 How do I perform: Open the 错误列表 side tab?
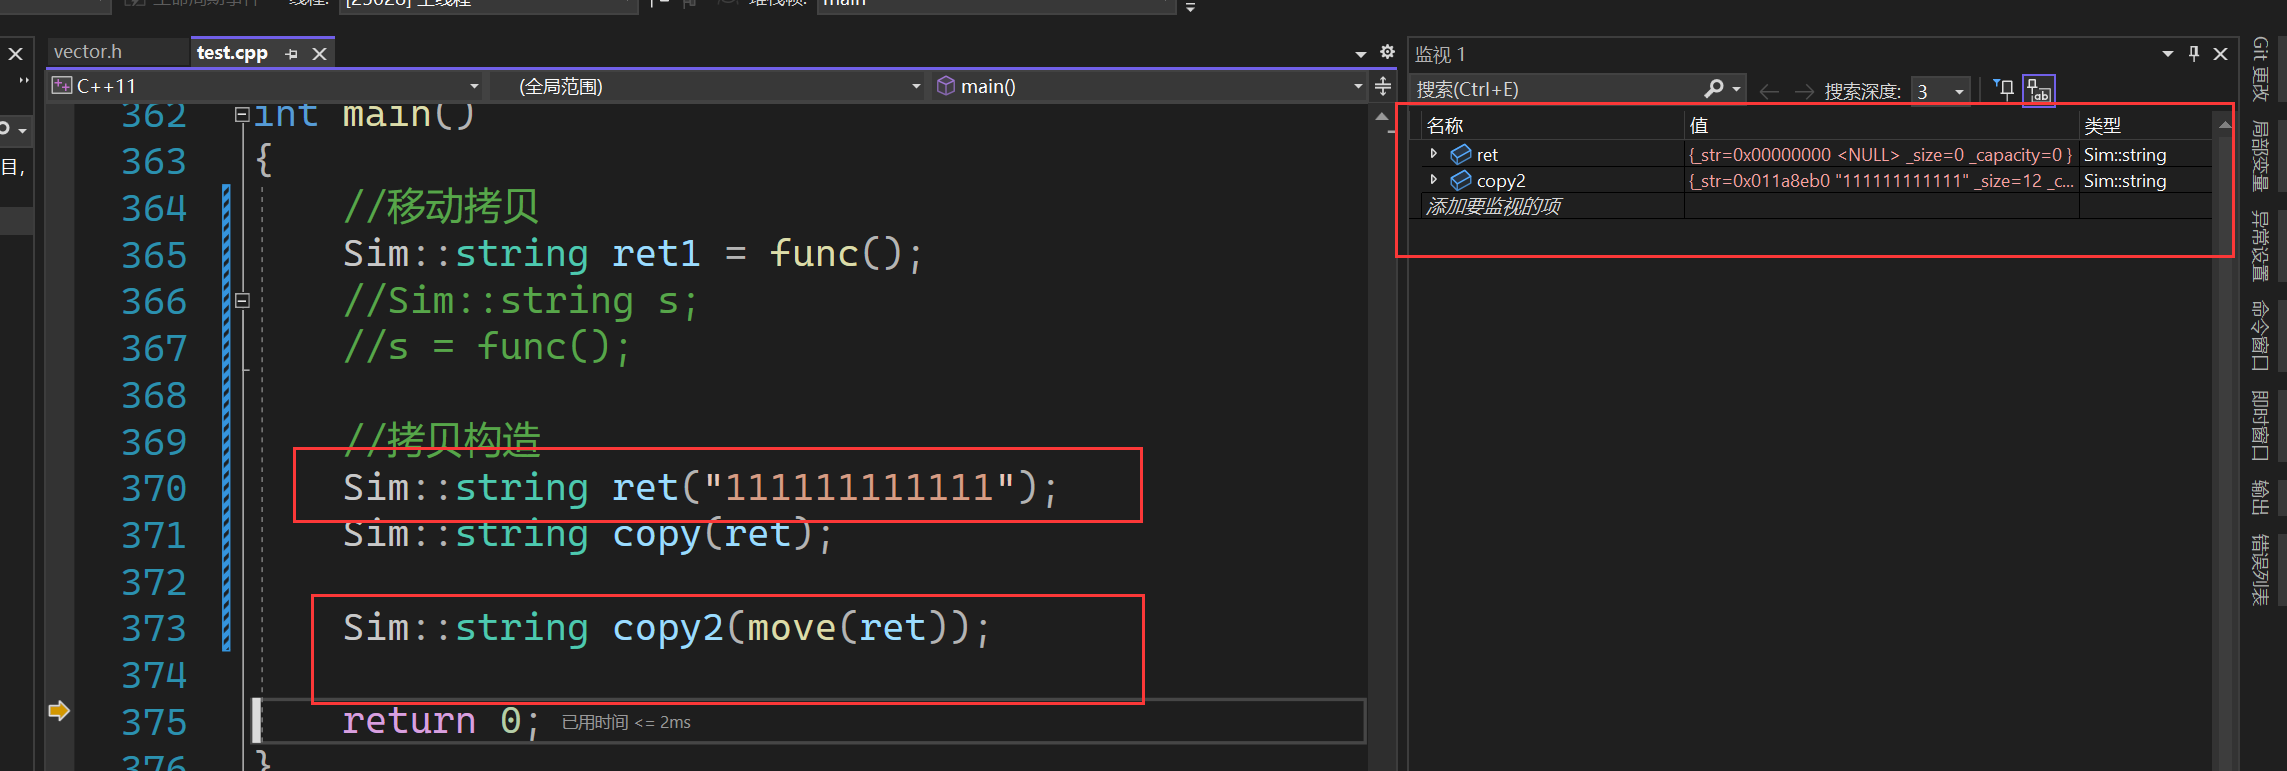(2260, 570)
